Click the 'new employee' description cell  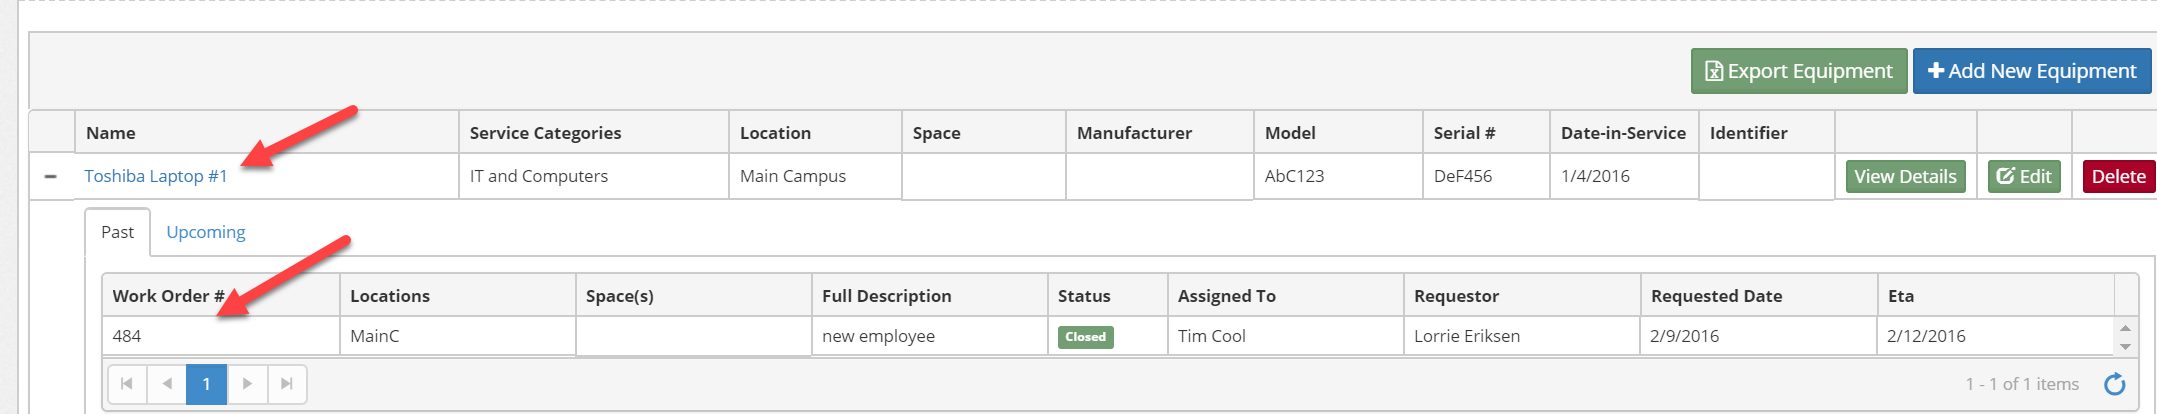[x=930, y=336]
